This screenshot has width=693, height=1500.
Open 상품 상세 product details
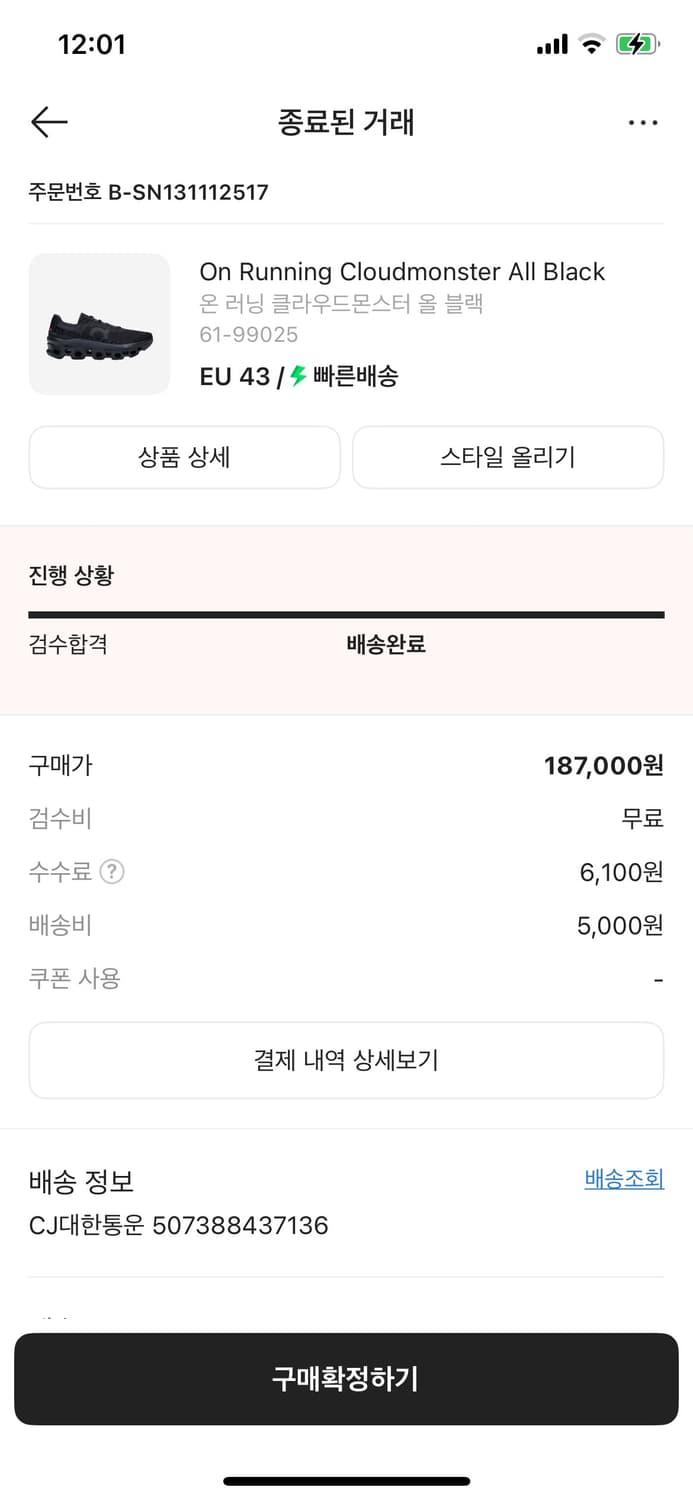(184, 457)
